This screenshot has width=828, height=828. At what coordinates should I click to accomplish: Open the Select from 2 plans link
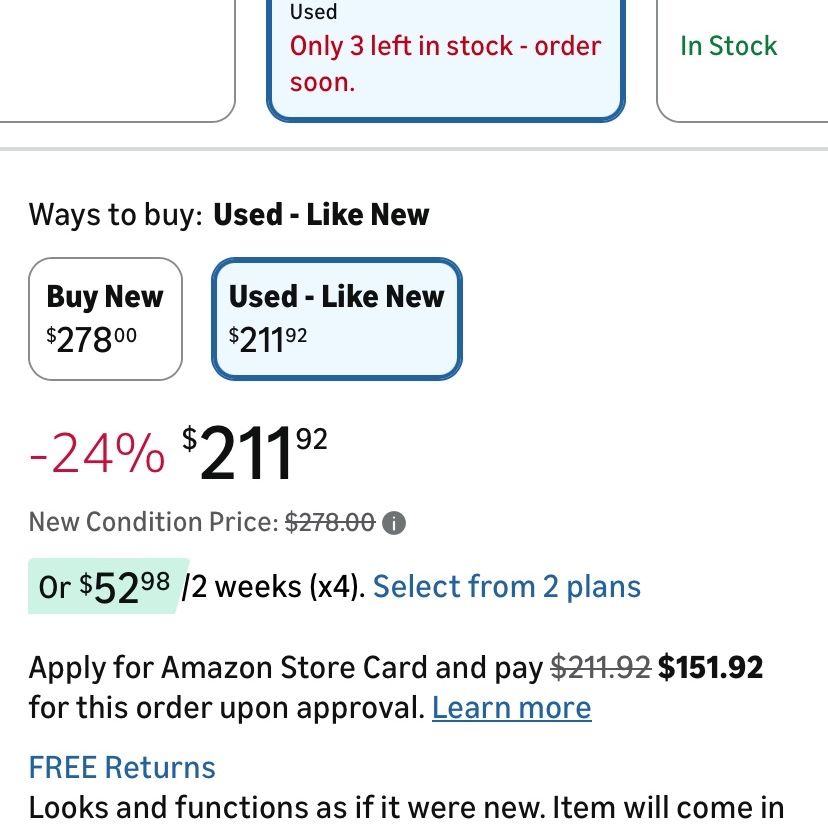pyautogui.click(x=507, y=587)
